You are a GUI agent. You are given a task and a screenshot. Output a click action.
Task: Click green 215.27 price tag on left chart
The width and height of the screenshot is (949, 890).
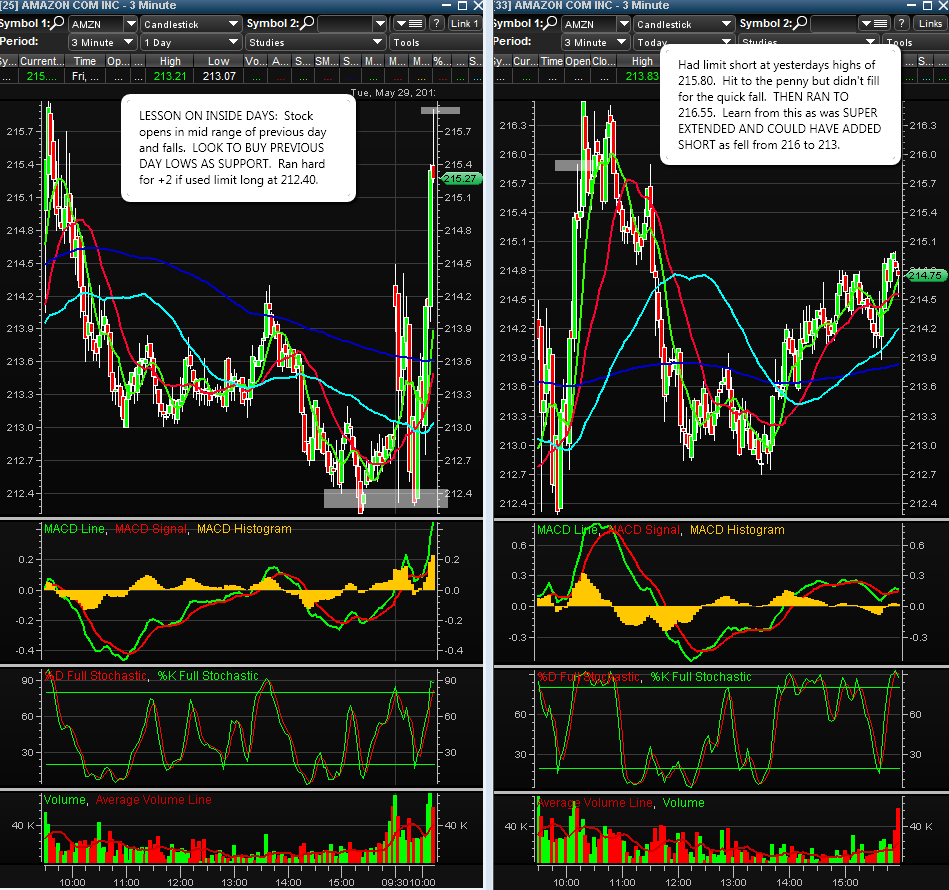[461, 178]
